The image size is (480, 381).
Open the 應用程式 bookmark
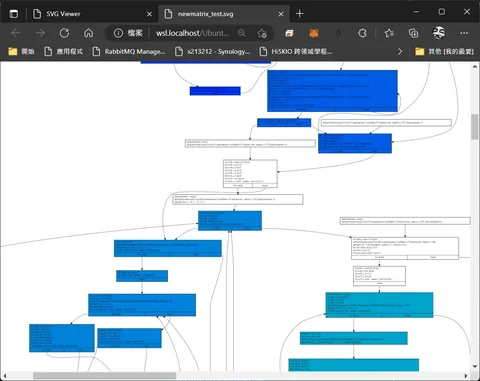63,51
